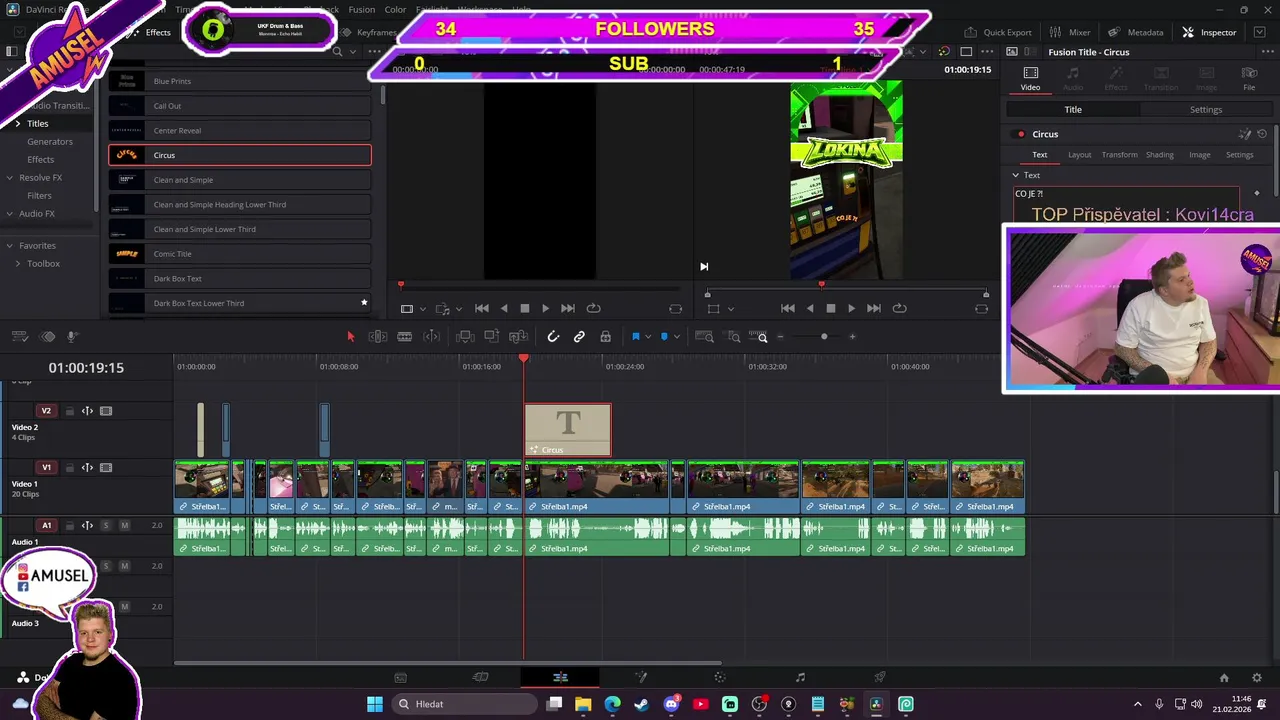Click the Replace Clip icon
Viewport: 1280px width, 720px height.
tap(518, 337)
